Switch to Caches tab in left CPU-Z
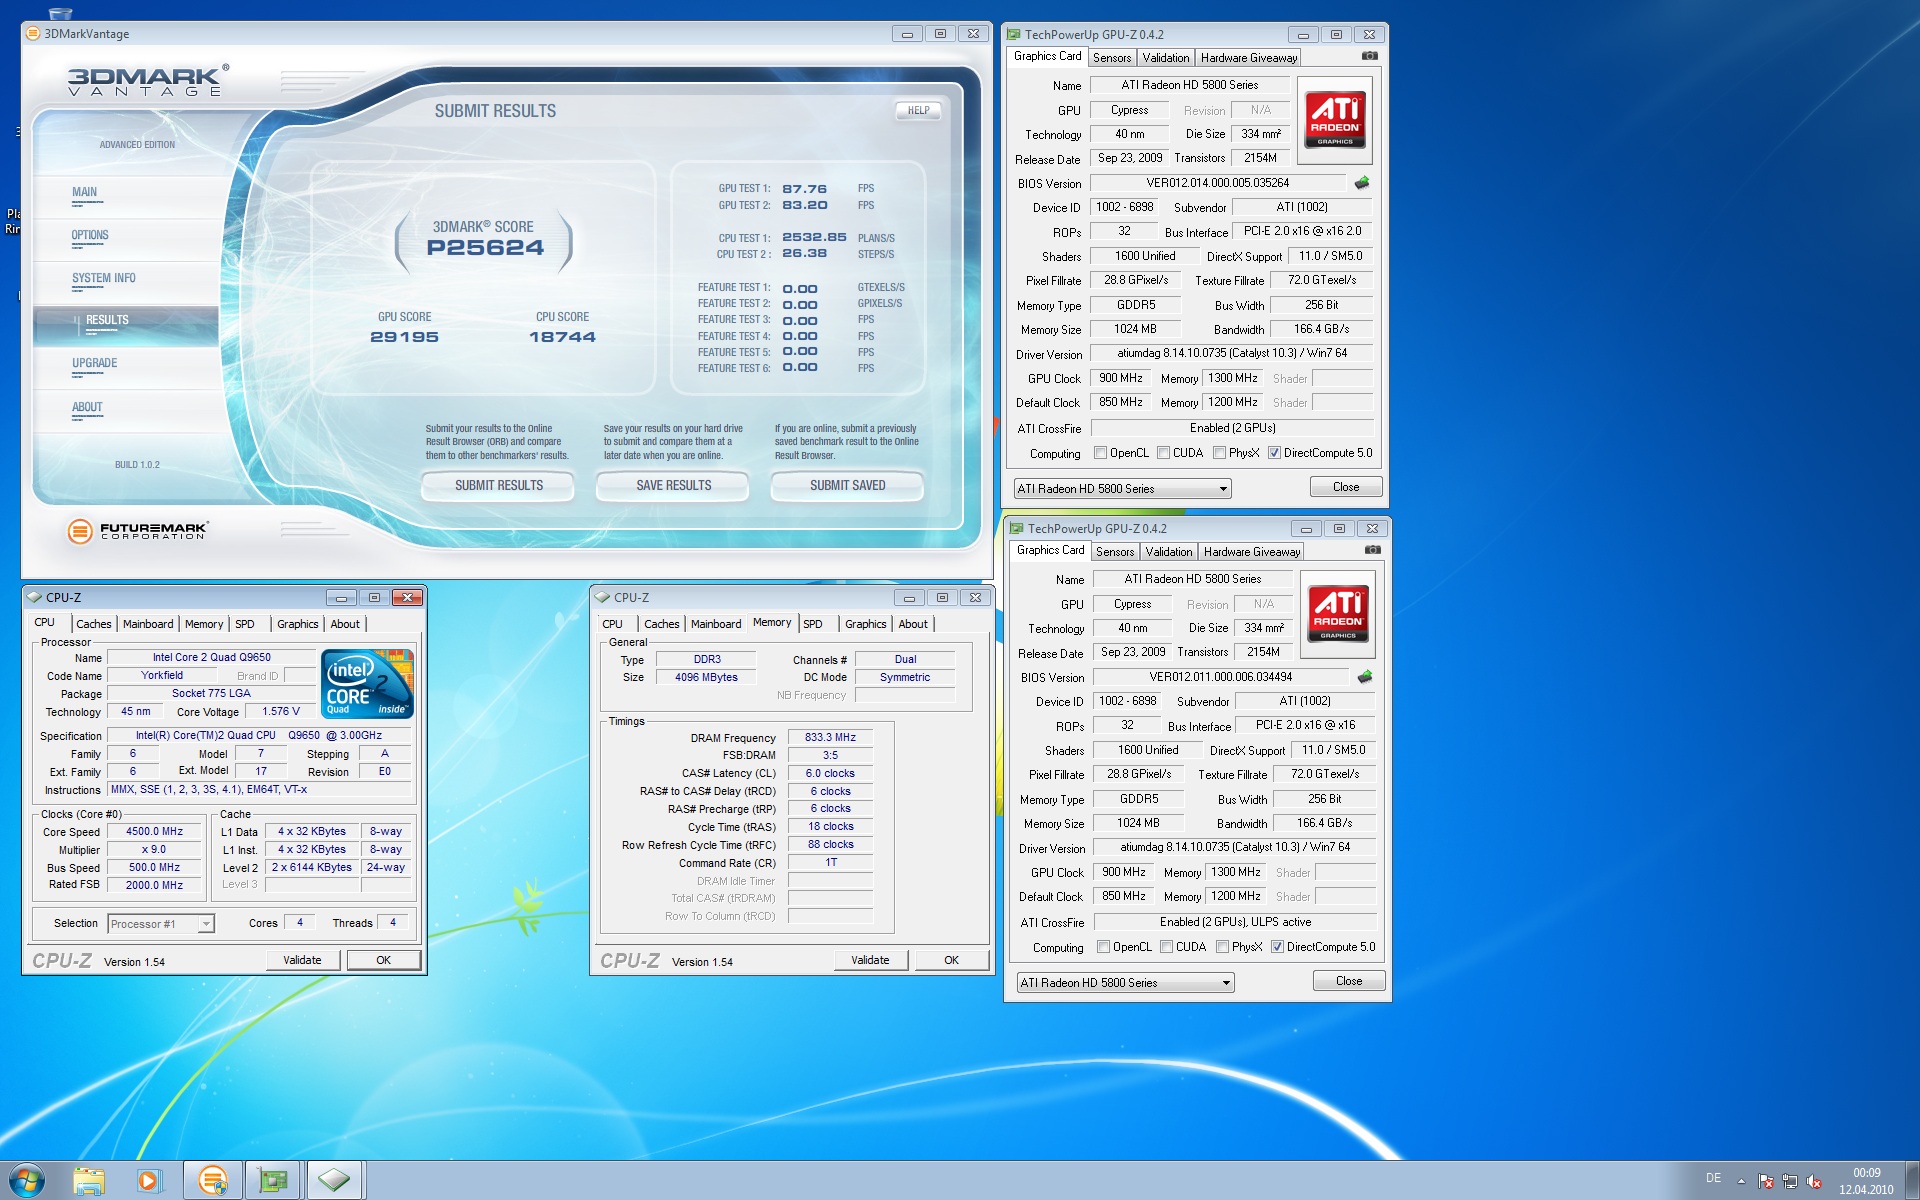This screenshot has height=1200, width=1920. [94, 624]
